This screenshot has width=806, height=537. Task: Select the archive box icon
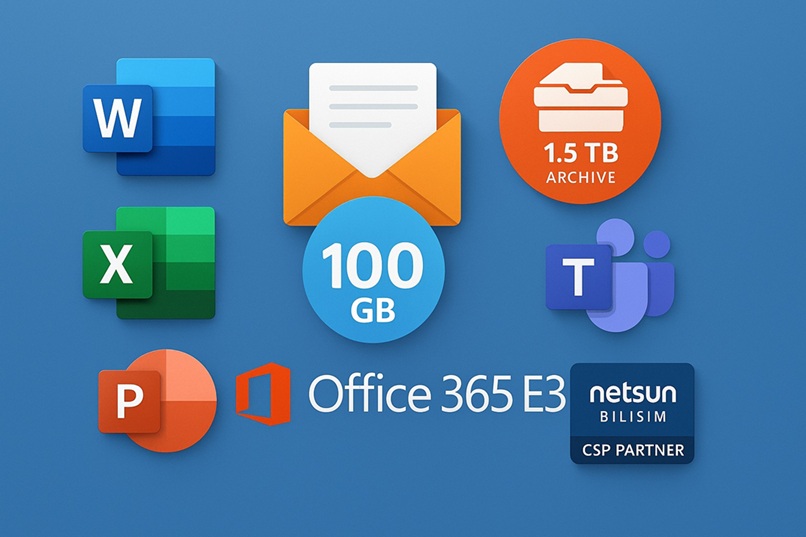[579, 100]
